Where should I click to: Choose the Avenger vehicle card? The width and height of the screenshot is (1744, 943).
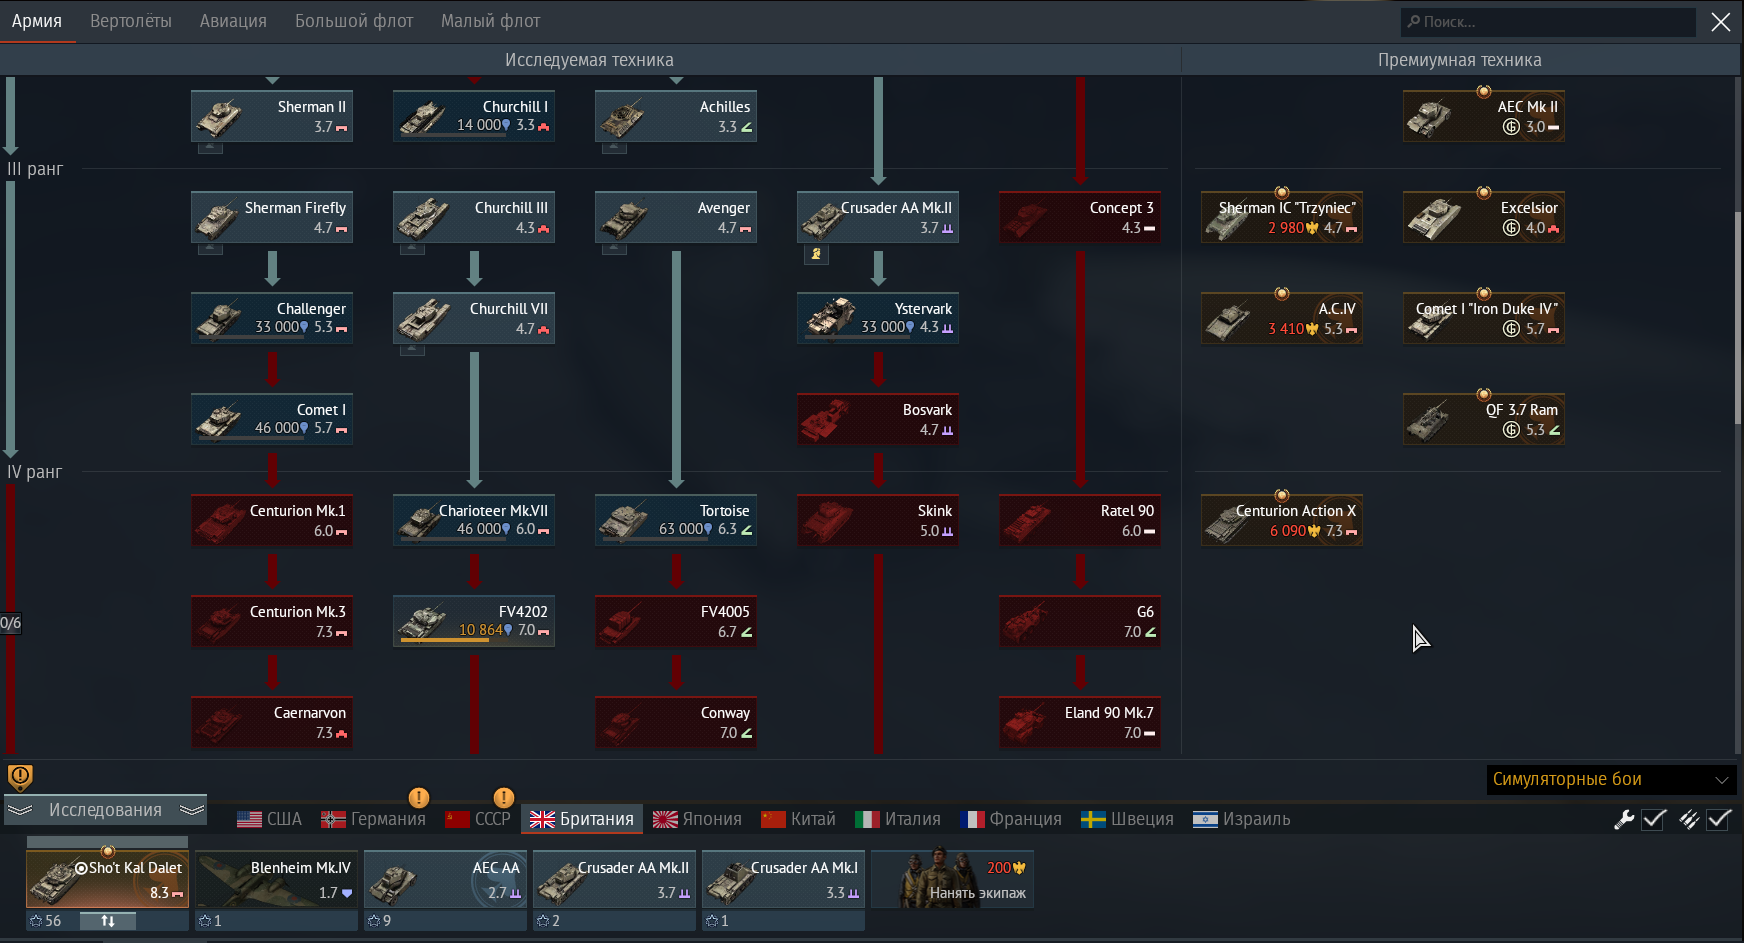point(676,217)
